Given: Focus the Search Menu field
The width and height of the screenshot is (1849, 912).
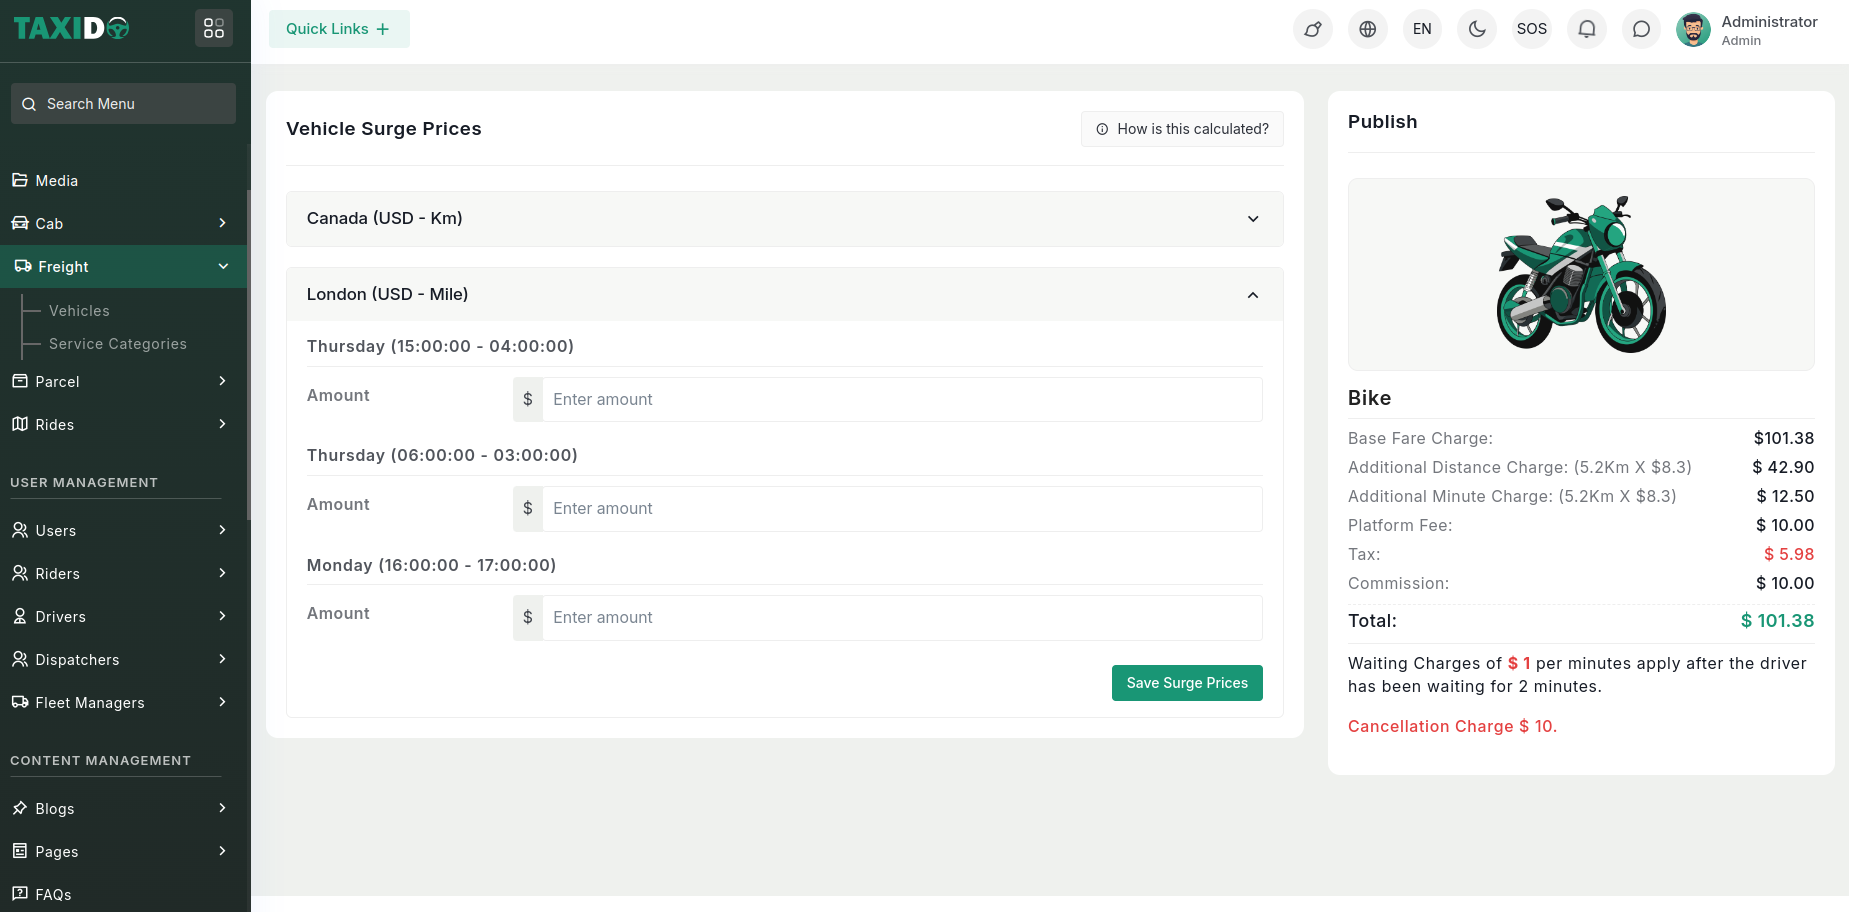Looking at the screenshot, I should [x=124, y=104].
